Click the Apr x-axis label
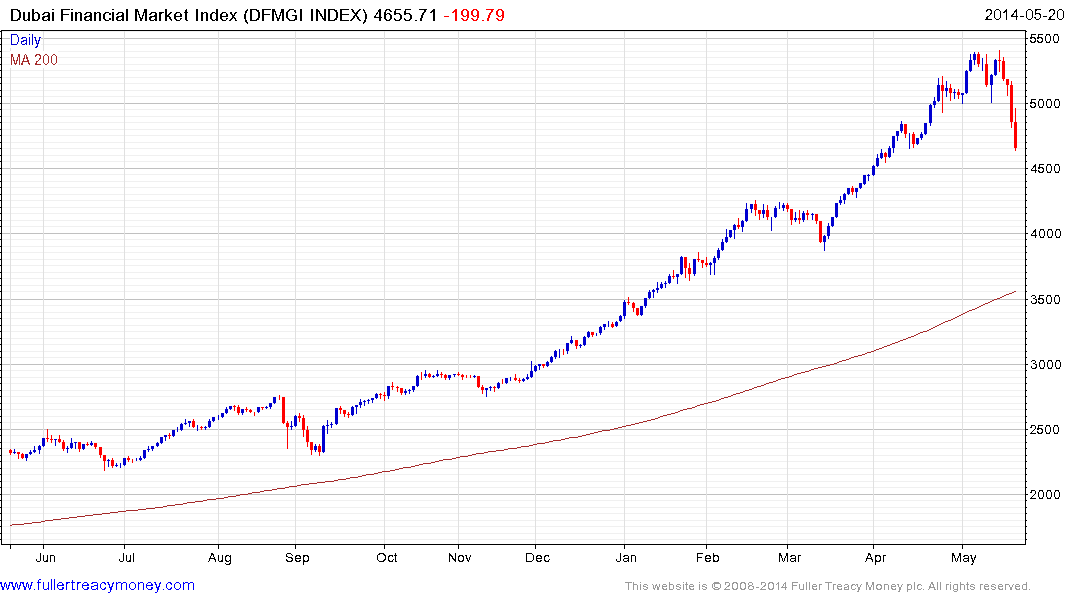 click(875, 558)
